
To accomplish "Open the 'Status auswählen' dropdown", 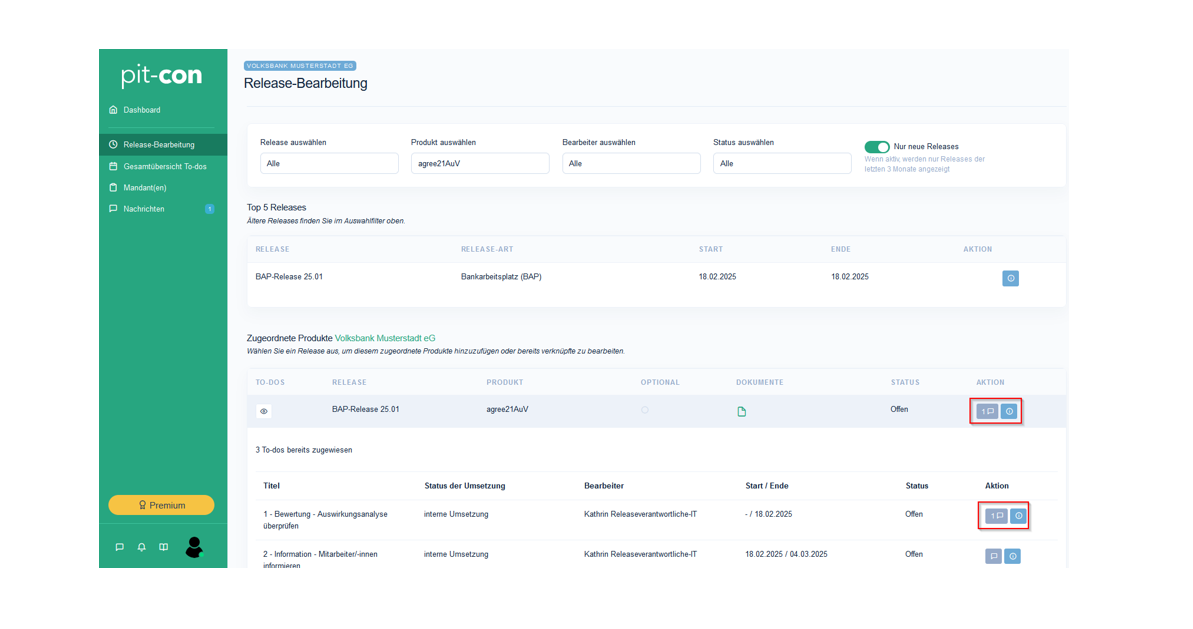I will (782, 163).
